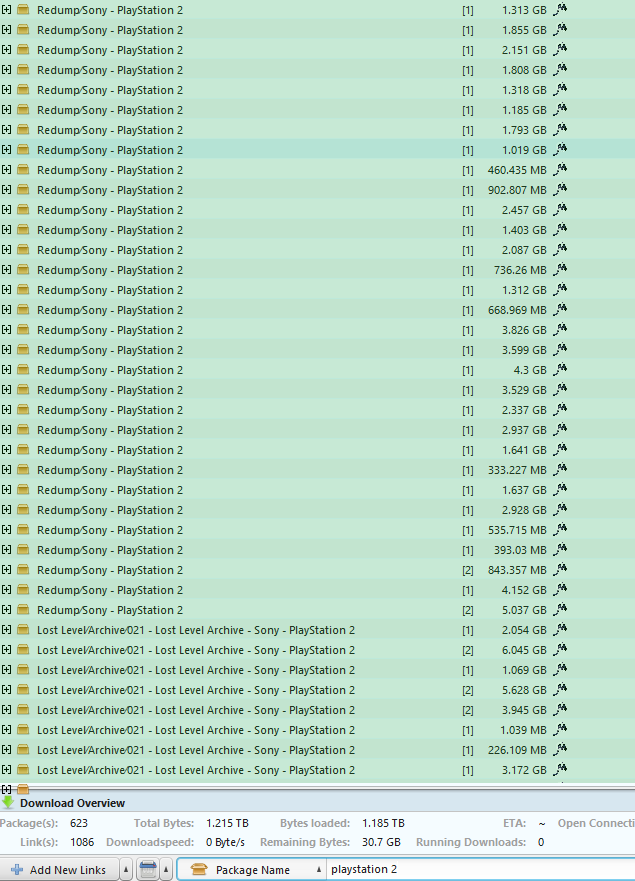Click the Total Bytes value "1.215 TB"
This screenshot has height=881, width=635.
[x=227, y=823]
